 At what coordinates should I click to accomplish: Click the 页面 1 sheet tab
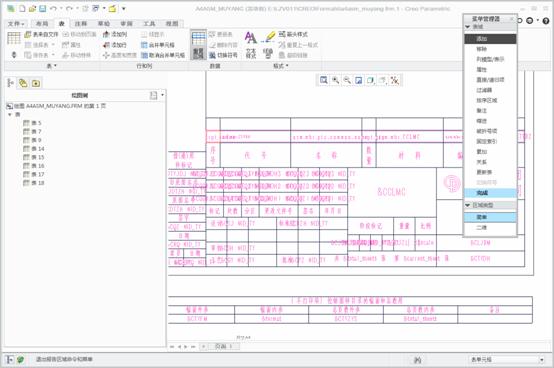(224, 346)
